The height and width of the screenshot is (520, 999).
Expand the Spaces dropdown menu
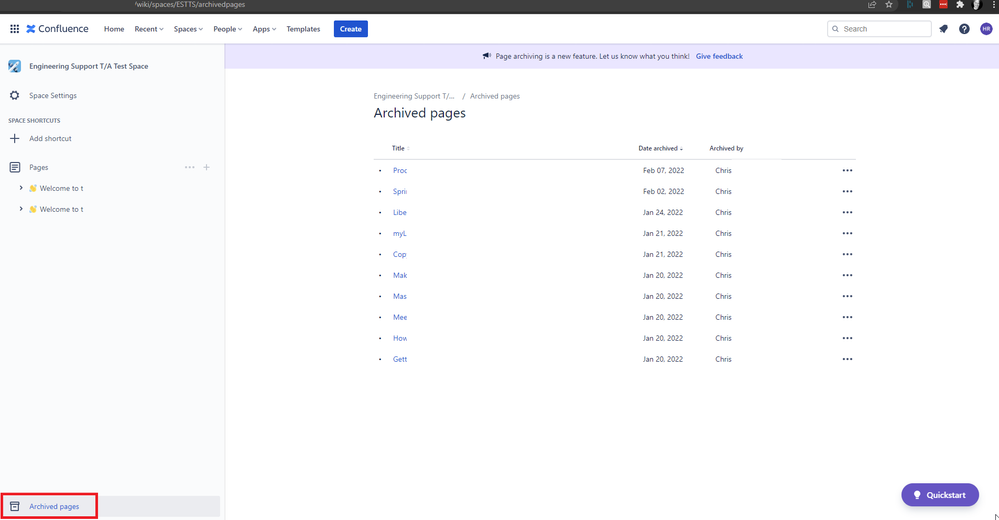(x=188, y=29)
